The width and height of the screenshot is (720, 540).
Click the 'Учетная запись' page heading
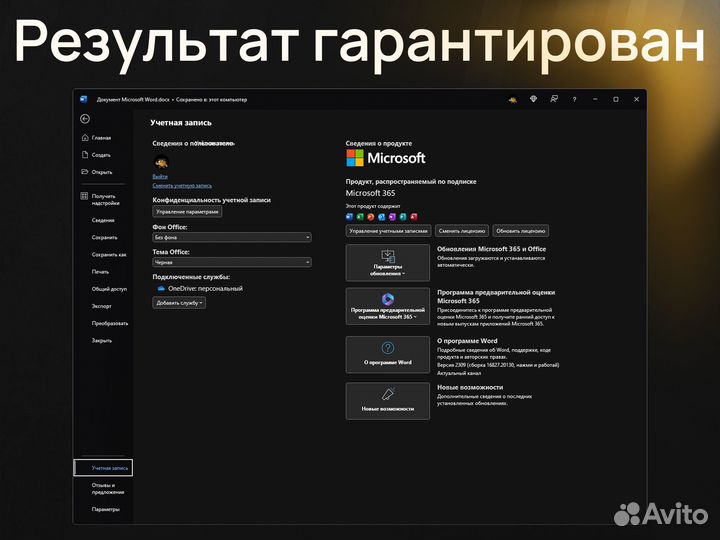181,123
